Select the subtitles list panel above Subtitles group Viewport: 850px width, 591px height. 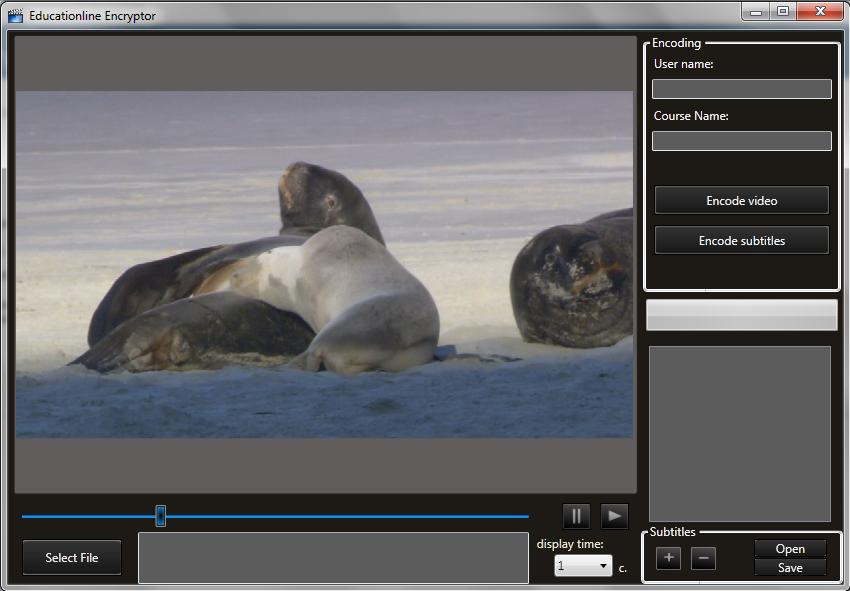740,433
